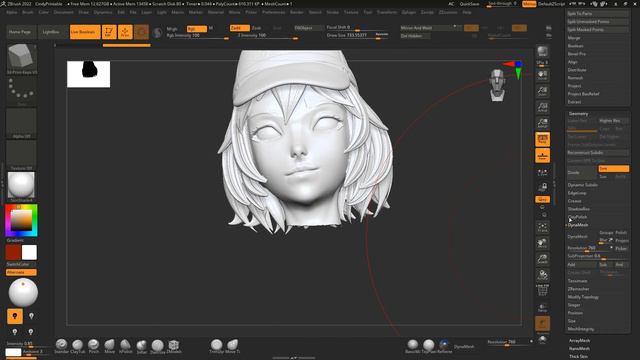Image resolution: width=640 pixels, height=360 pixels.
Task: Toggle the Floor grid button
Action: pyautogui.click(x=542, y=156)
